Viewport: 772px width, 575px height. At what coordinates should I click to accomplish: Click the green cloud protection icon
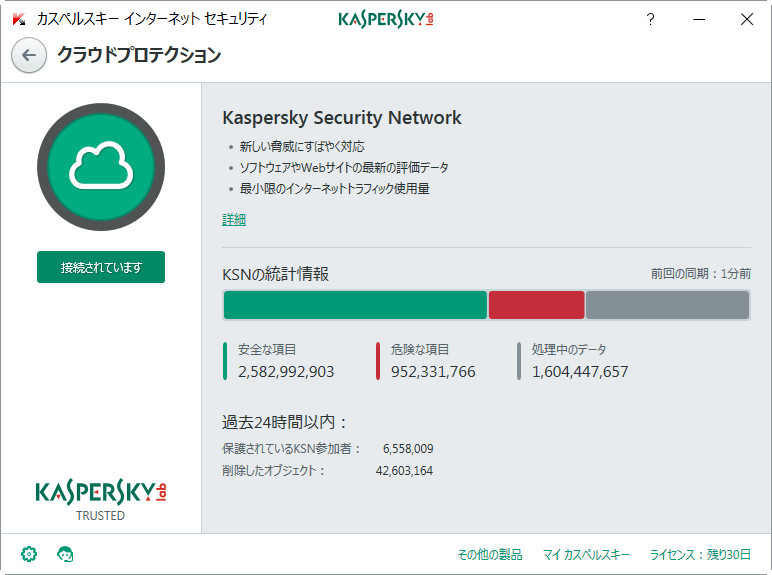click(100, 165)
